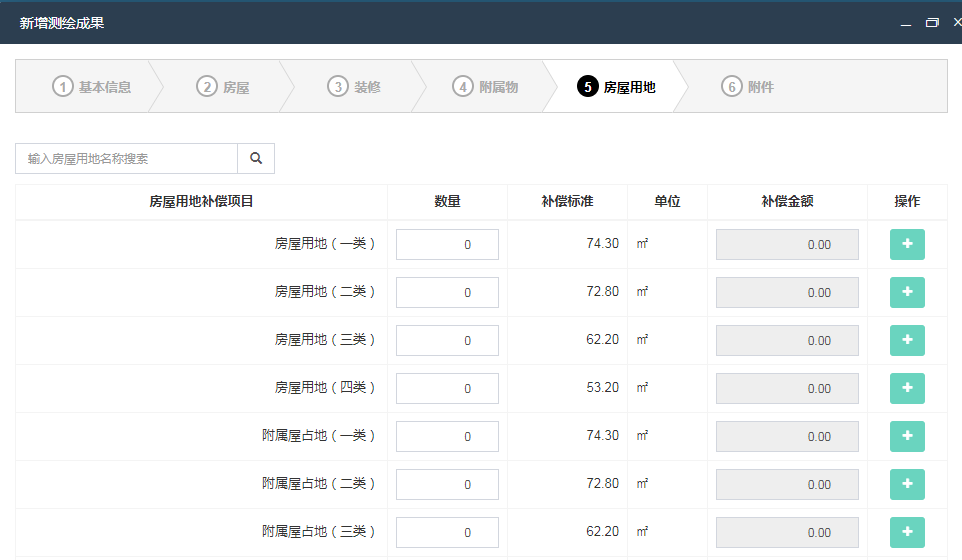The width and height of the screenshot is (962, 560).
Task: Click 补偿金额 field for 附属屋占地（一类）
Action: pyautogui.click(x=787, y=436)
